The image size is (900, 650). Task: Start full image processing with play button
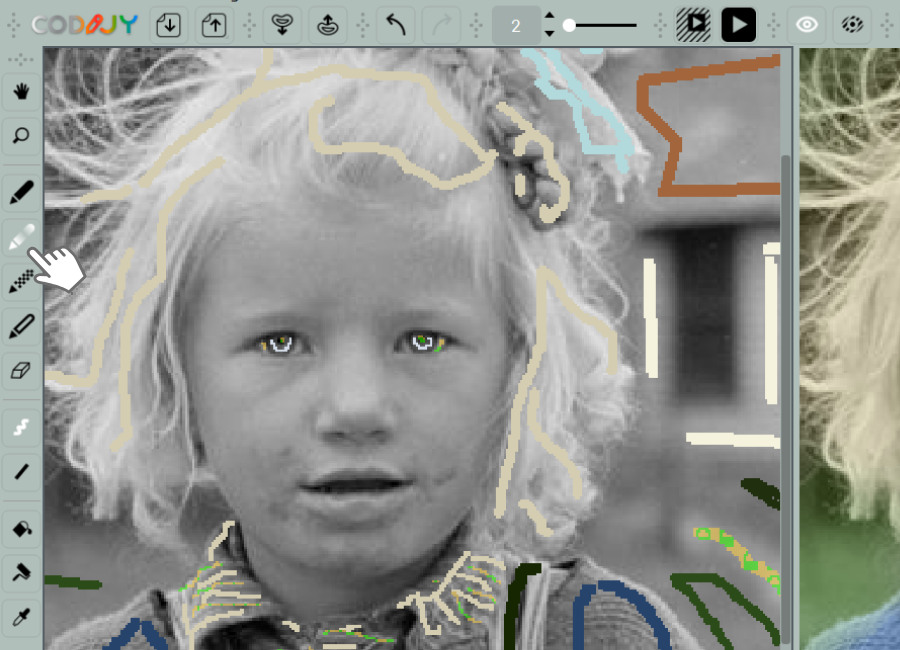coord(739,25)
